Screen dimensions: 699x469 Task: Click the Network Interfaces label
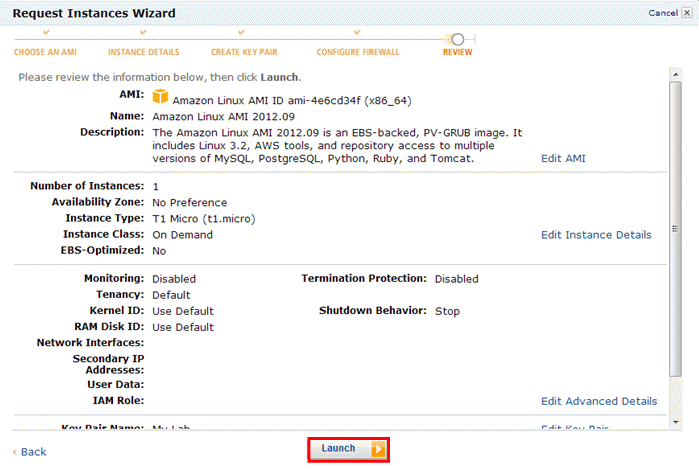coord(90,342)
